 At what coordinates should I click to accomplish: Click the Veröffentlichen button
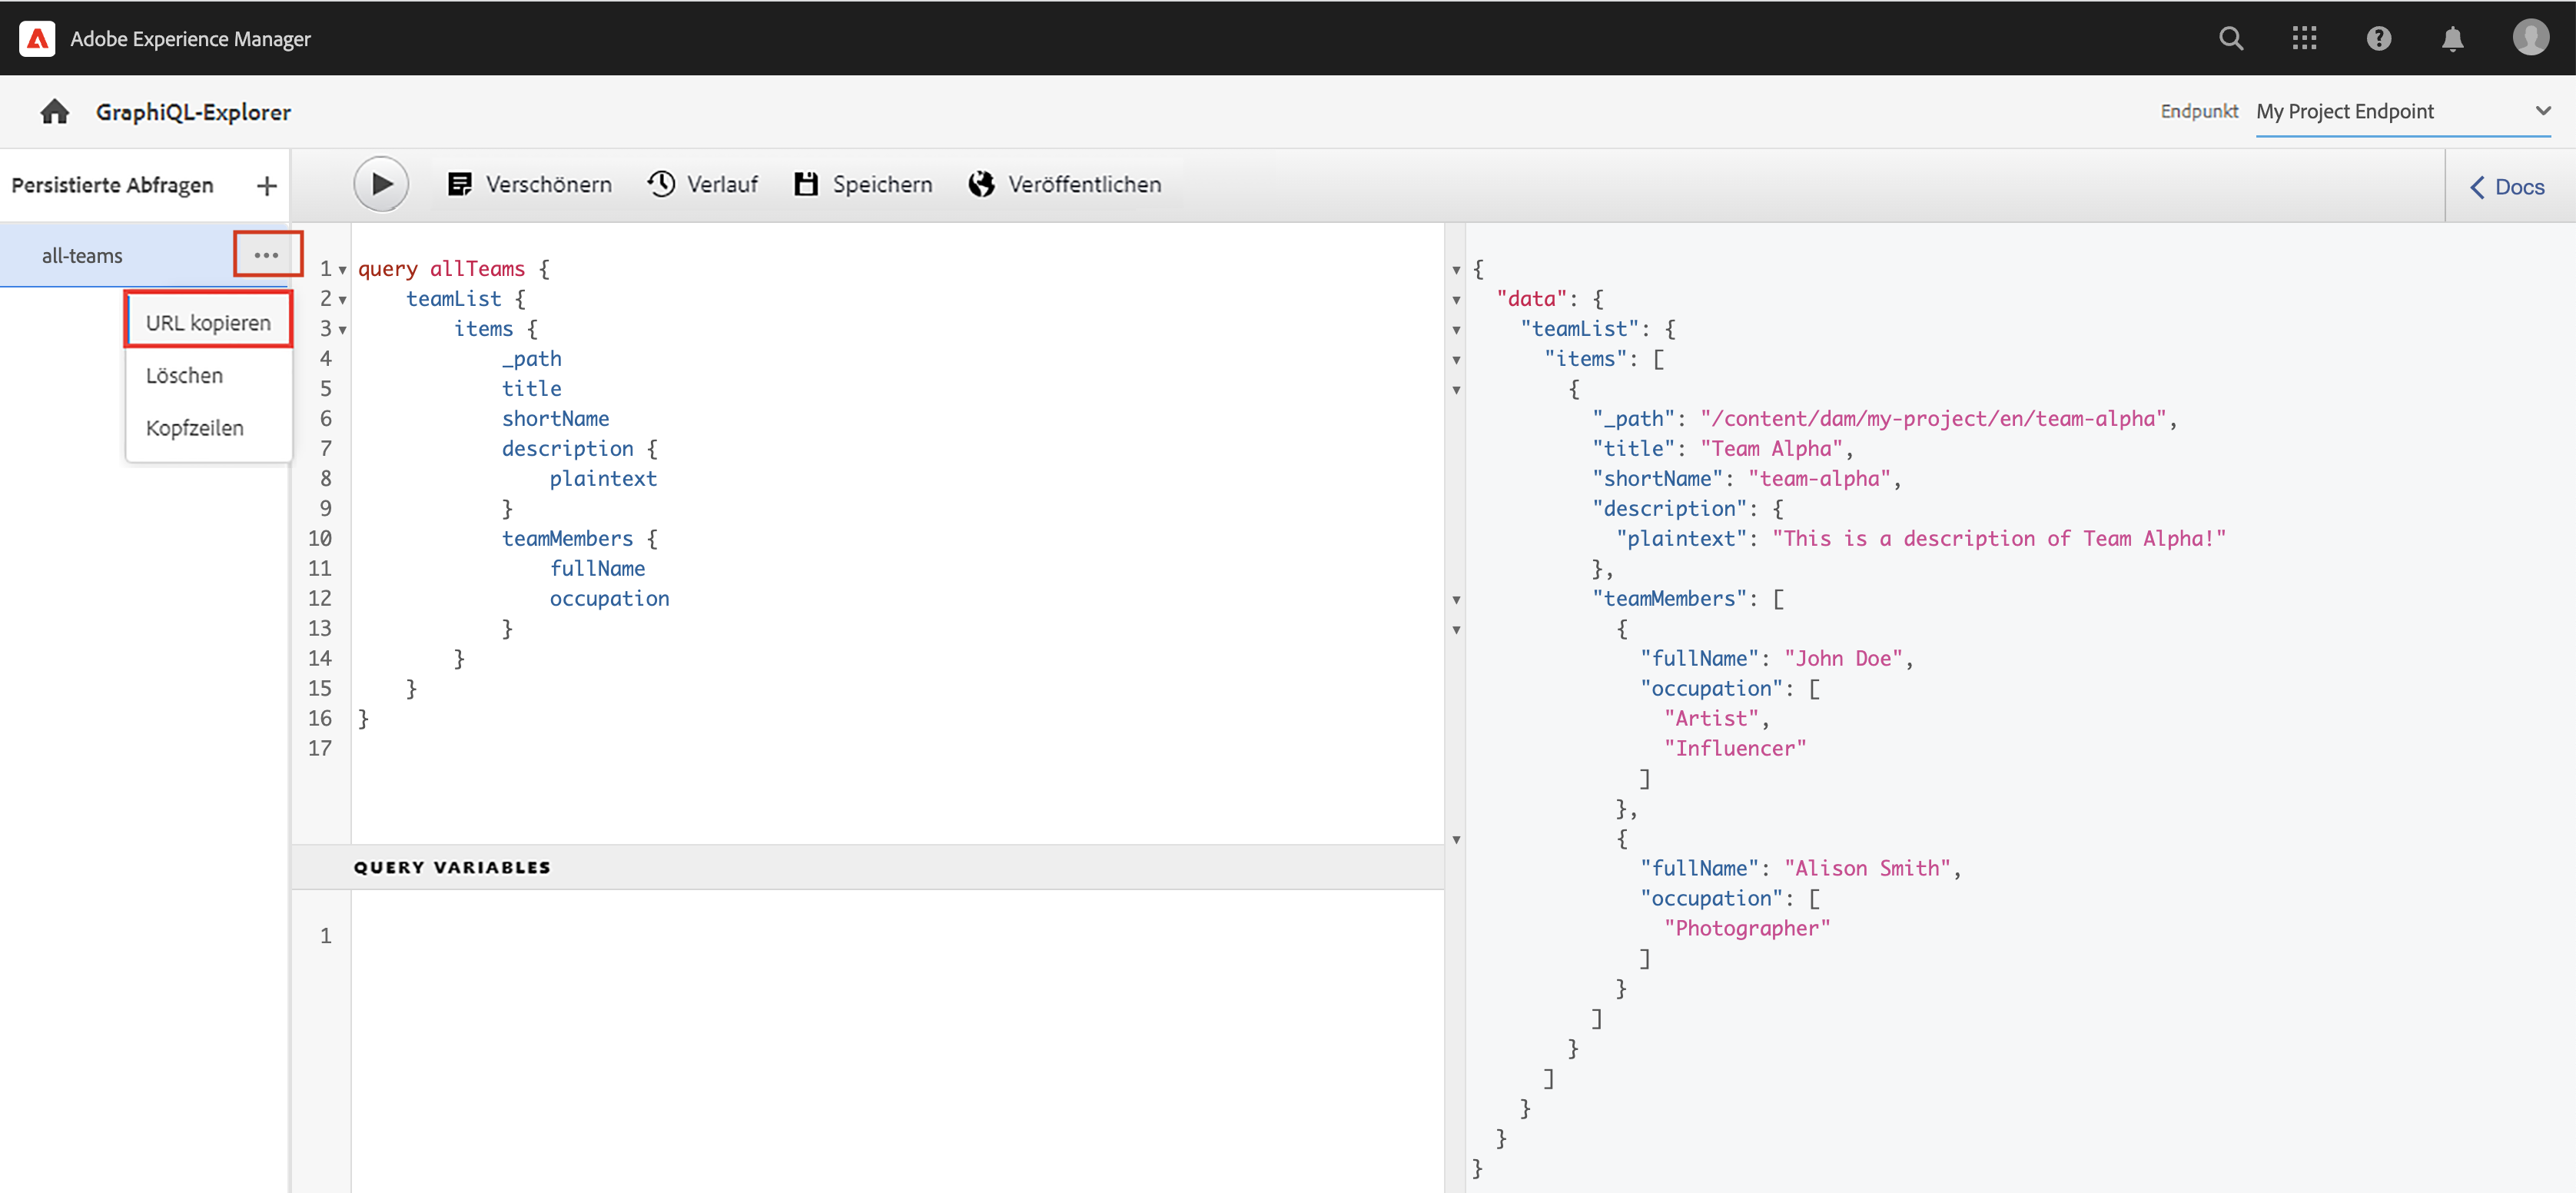[x=1065, y=184]
